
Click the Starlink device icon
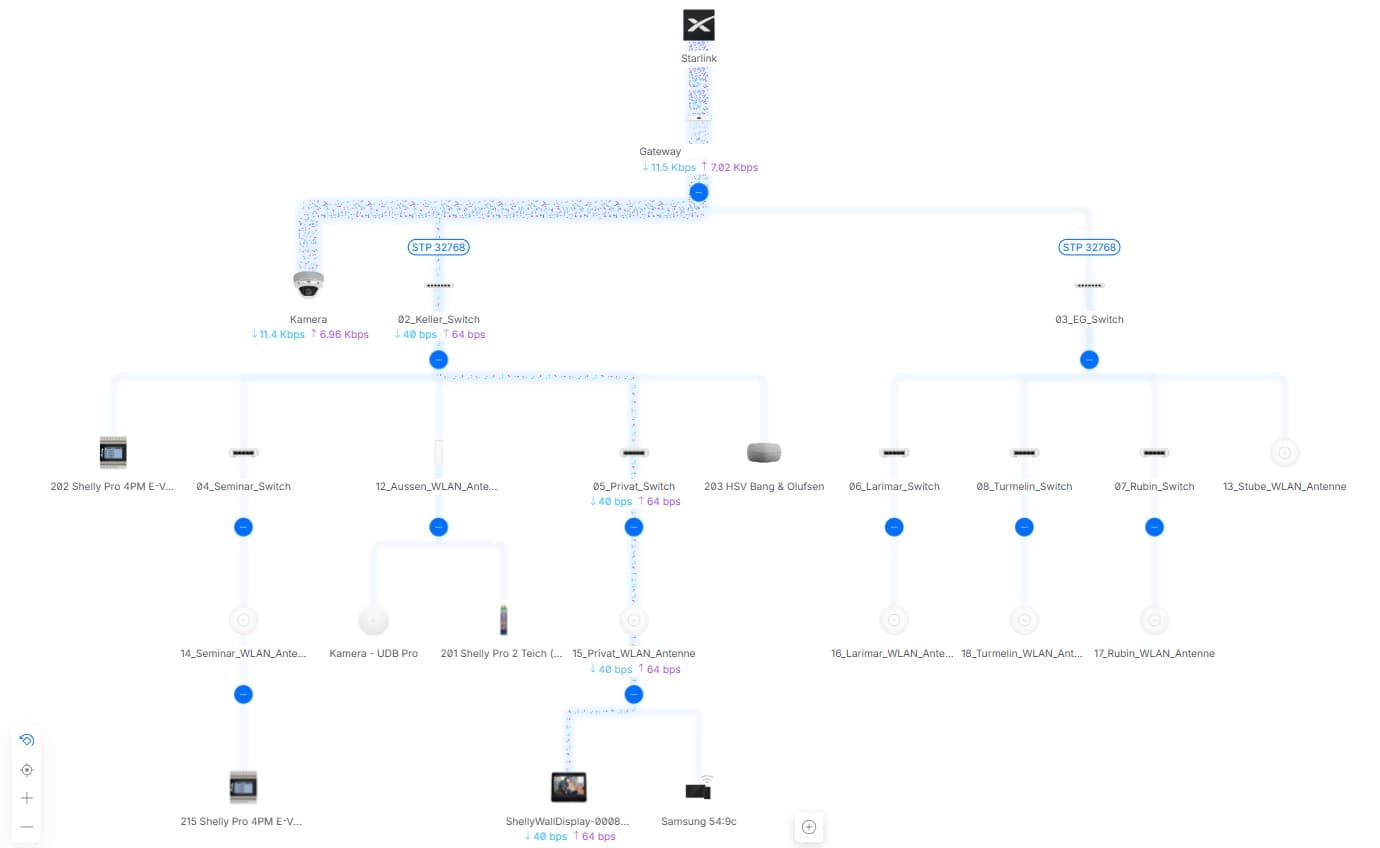point(698,26)
